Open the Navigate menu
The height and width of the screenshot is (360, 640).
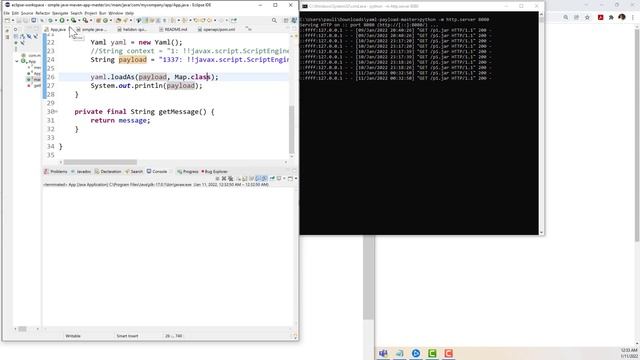click(x=60, y=13)
